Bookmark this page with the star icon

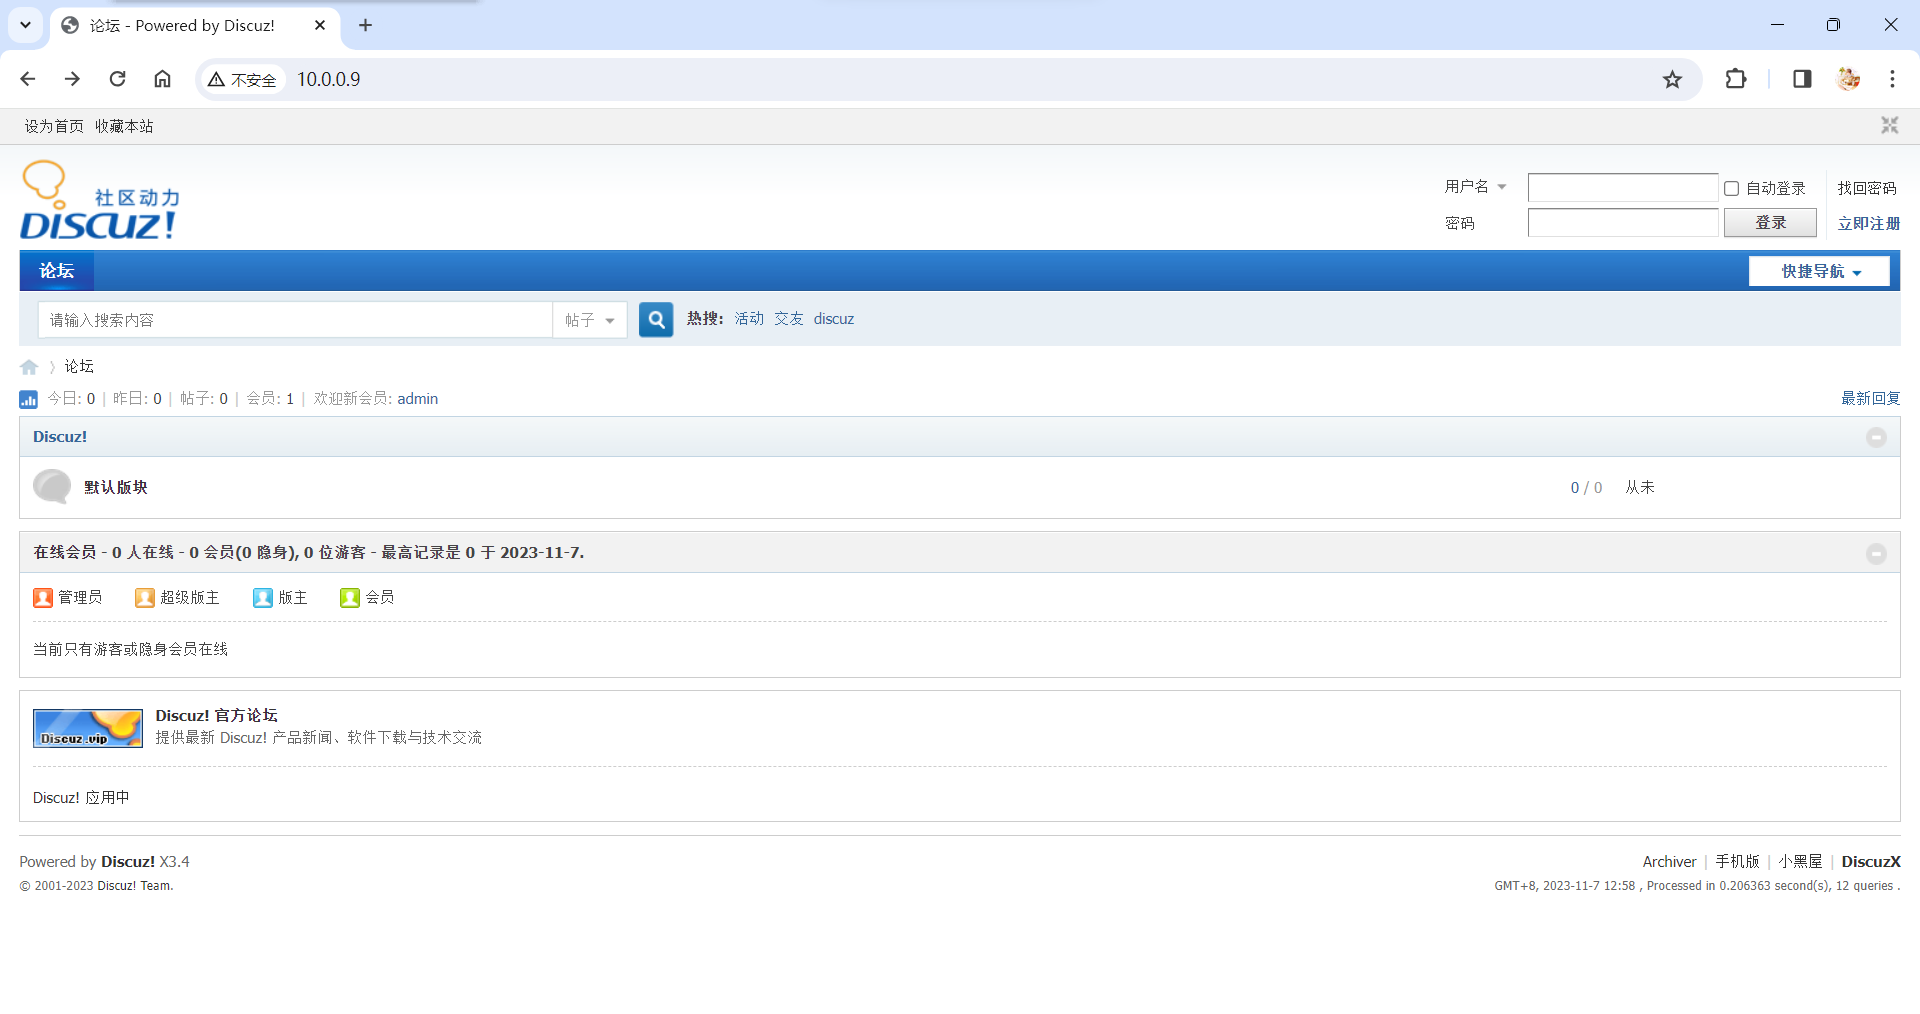point(1672,80)
